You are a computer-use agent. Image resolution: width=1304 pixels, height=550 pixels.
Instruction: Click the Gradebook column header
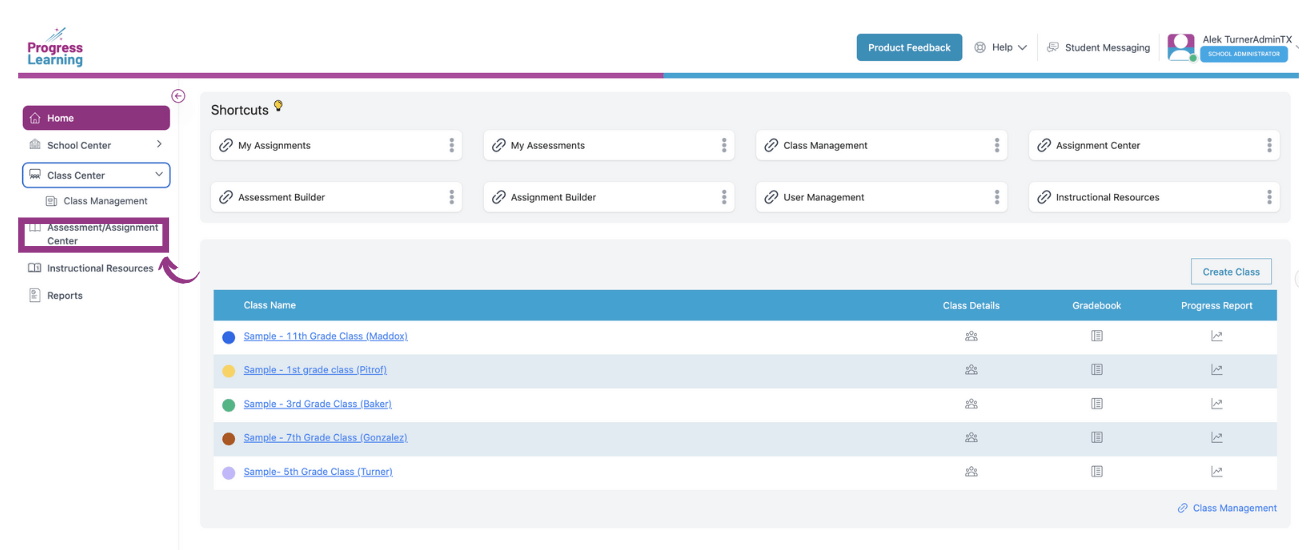pyautogui.click(x=1096, y=305)
